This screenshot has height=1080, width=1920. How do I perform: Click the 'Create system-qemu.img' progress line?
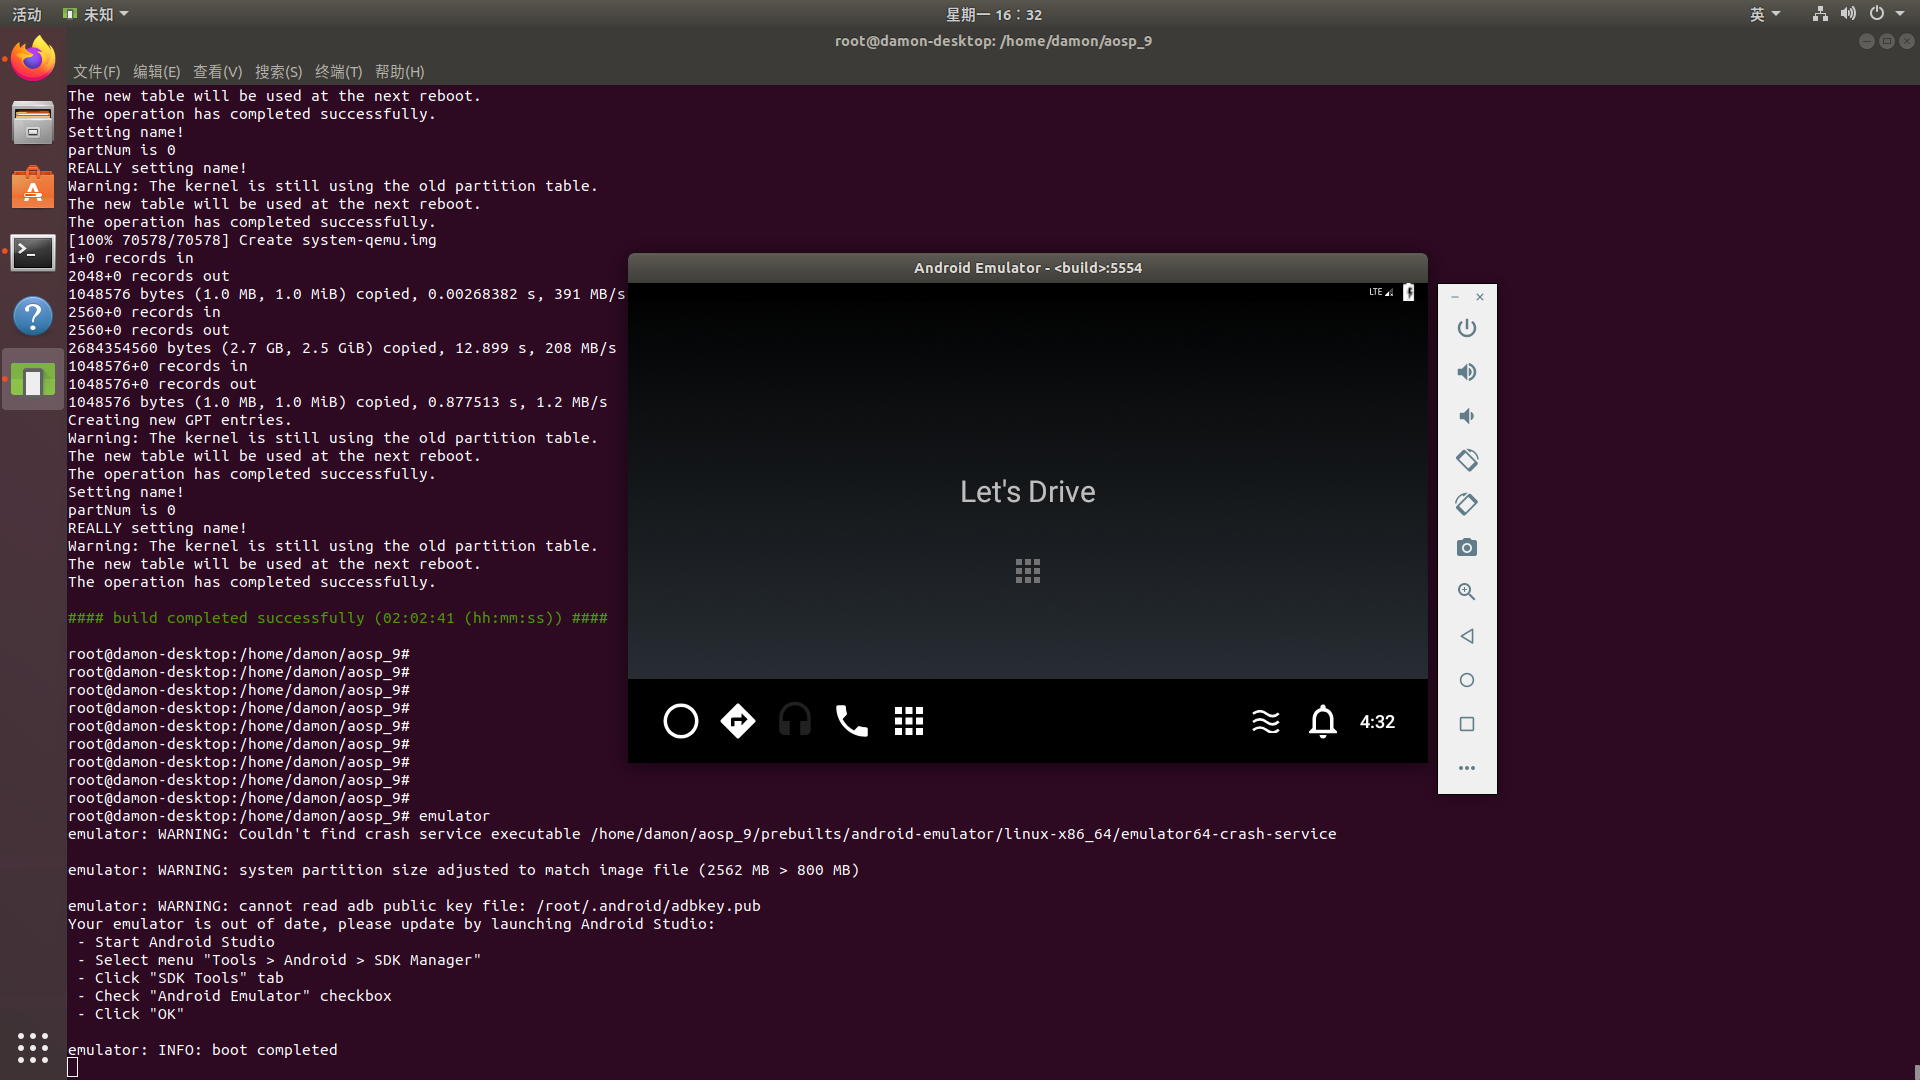click(x=252, y=240)
